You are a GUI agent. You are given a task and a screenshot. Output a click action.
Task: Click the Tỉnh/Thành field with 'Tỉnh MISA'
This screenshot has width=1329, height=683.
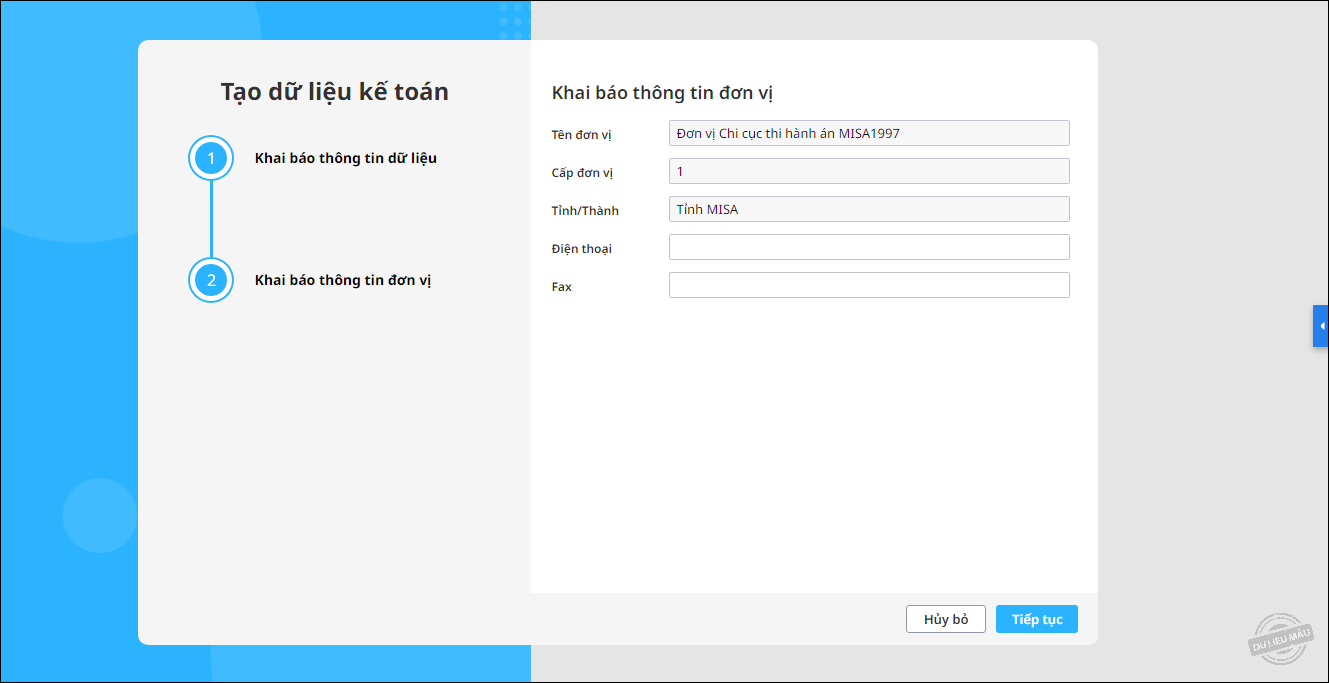[869, 209]
